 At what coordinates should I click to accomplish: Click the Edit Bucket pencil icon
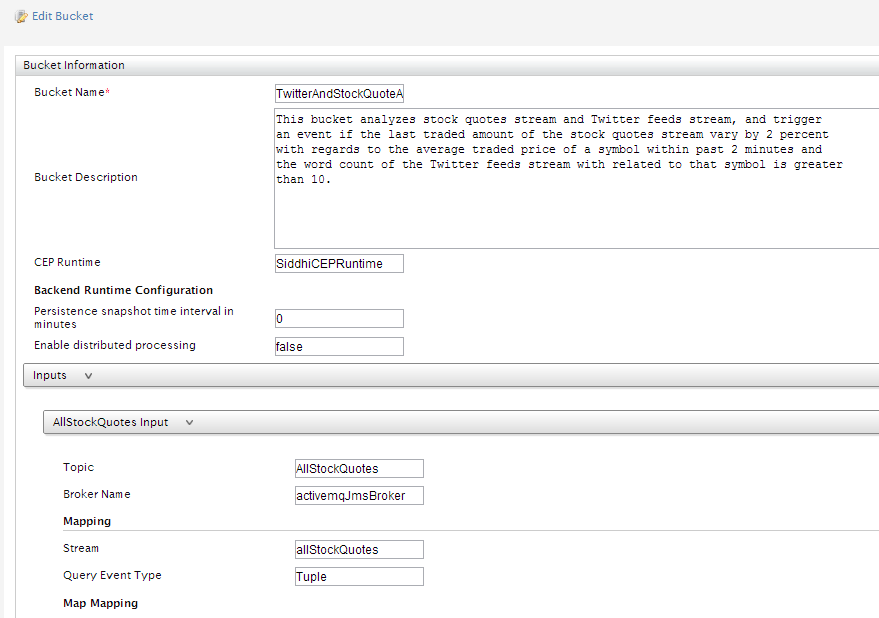21,16
